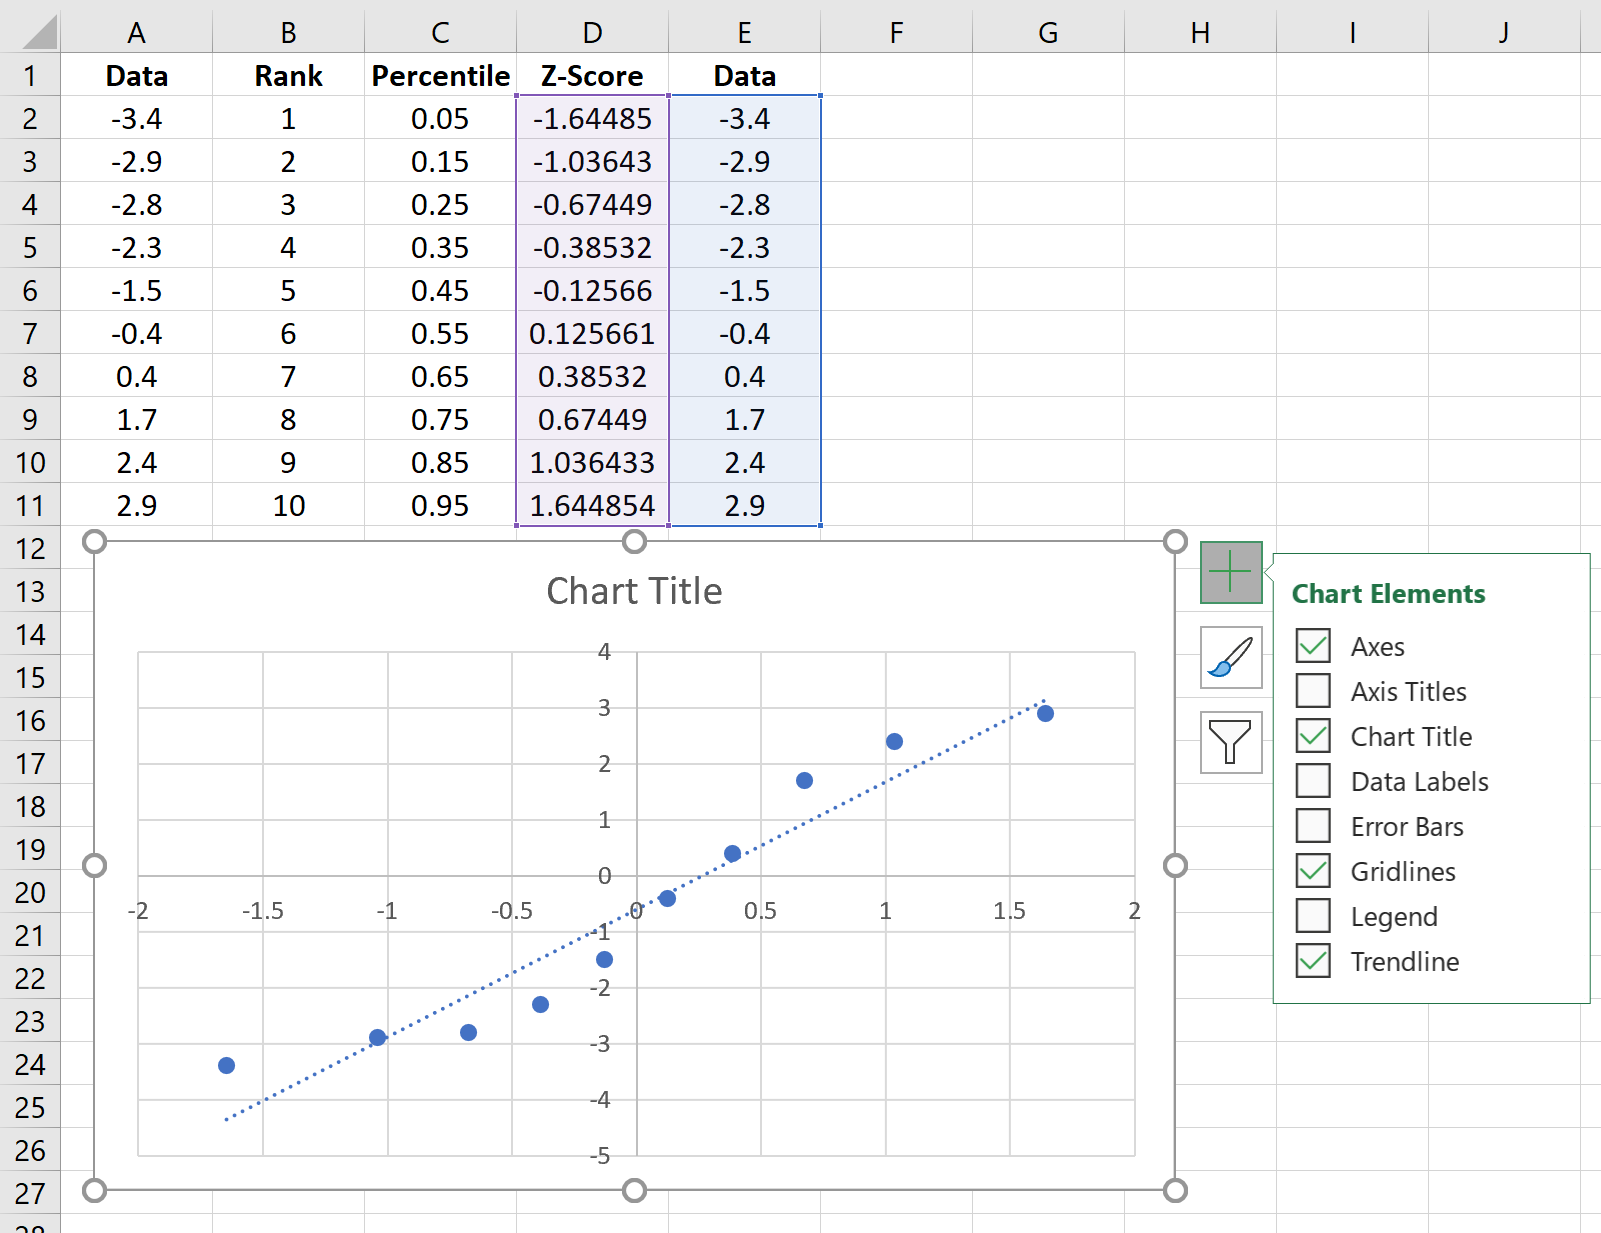Select column header D
Image resolution: width=1601 pixels, height=1233 pixels.
click(x=592, y=31)
